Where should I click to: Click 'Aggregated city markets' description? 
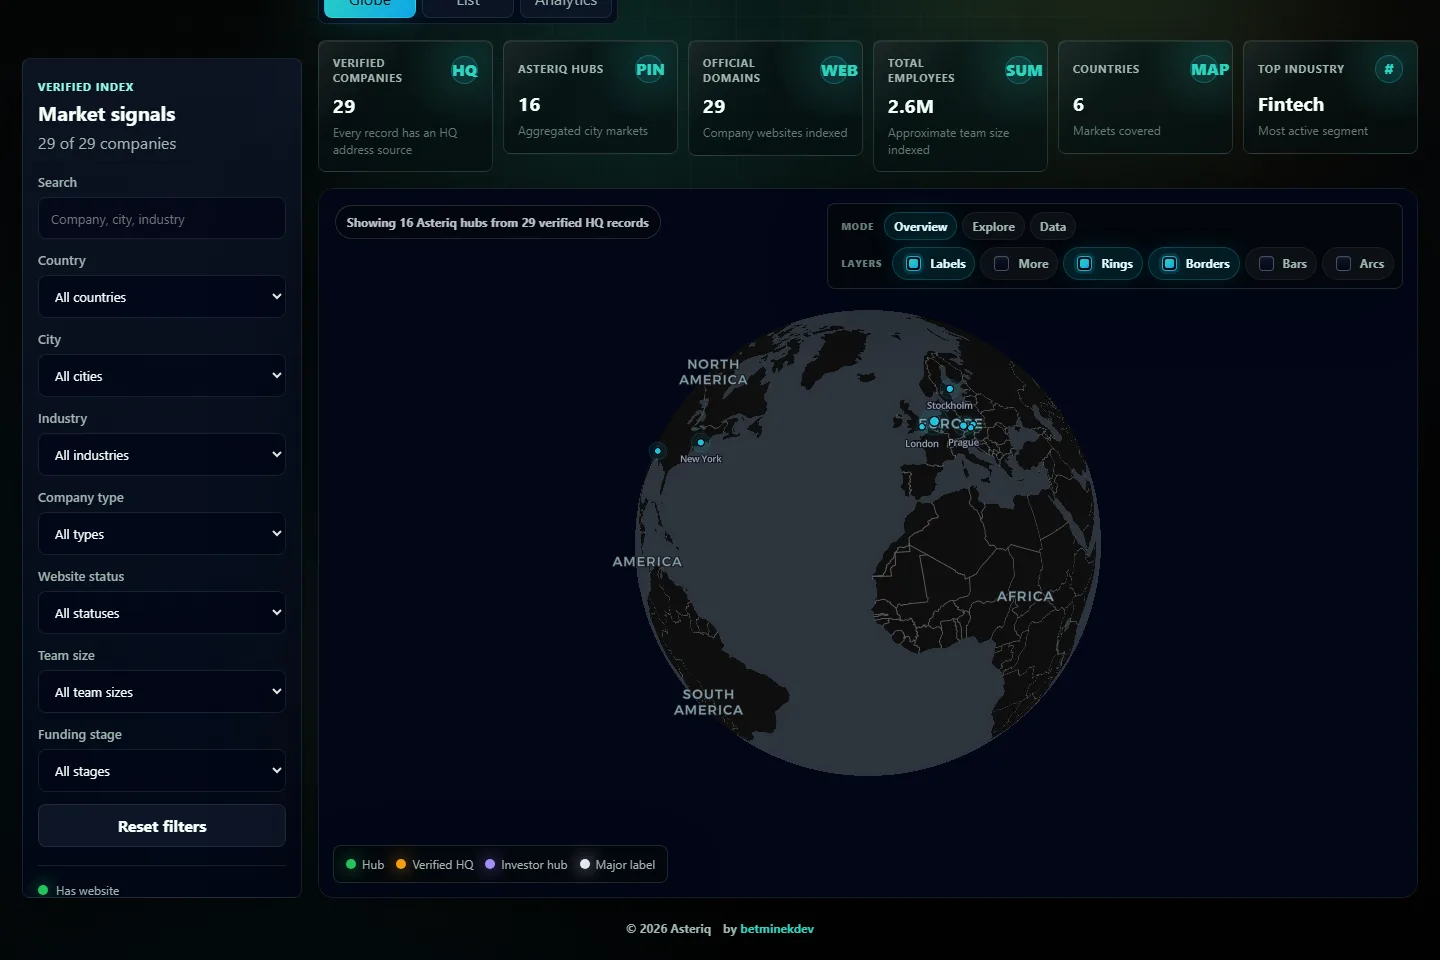coord(583,131)
